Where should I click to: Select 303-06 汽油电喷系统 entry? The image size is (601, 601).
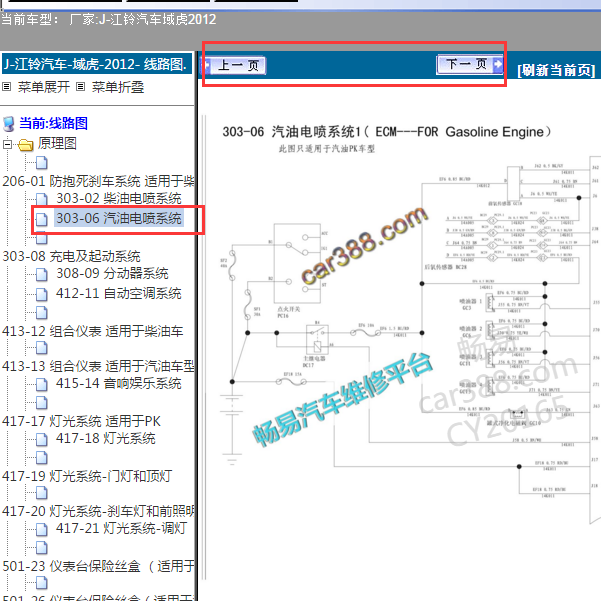click(118, 218)
